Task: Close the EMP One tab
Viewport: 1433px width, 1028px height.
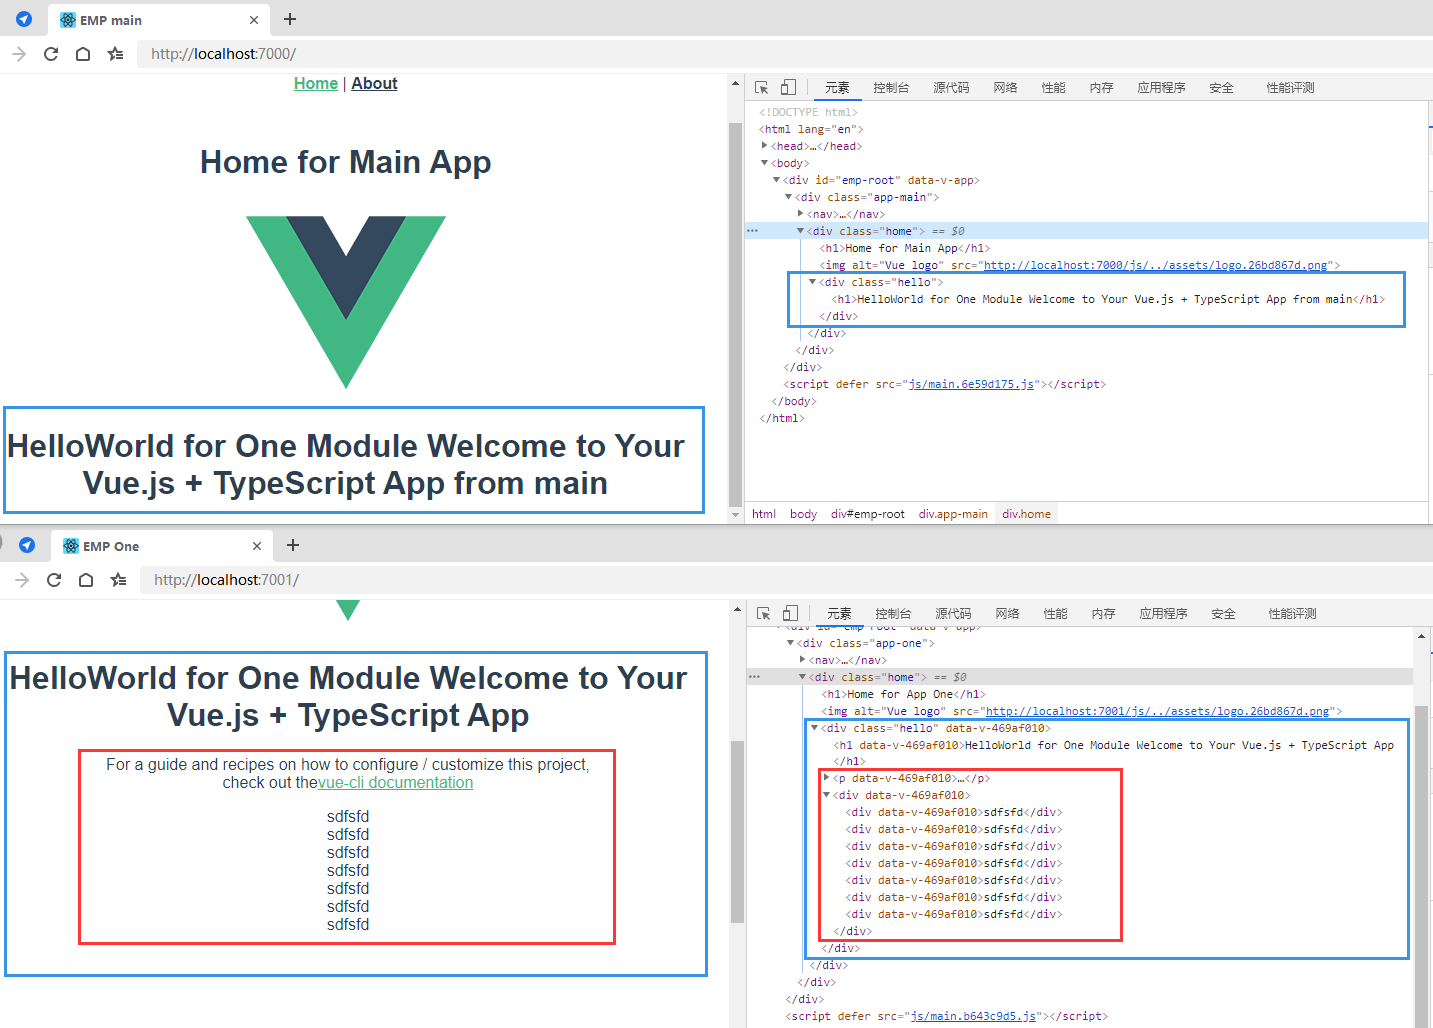Action: point(257,546)
